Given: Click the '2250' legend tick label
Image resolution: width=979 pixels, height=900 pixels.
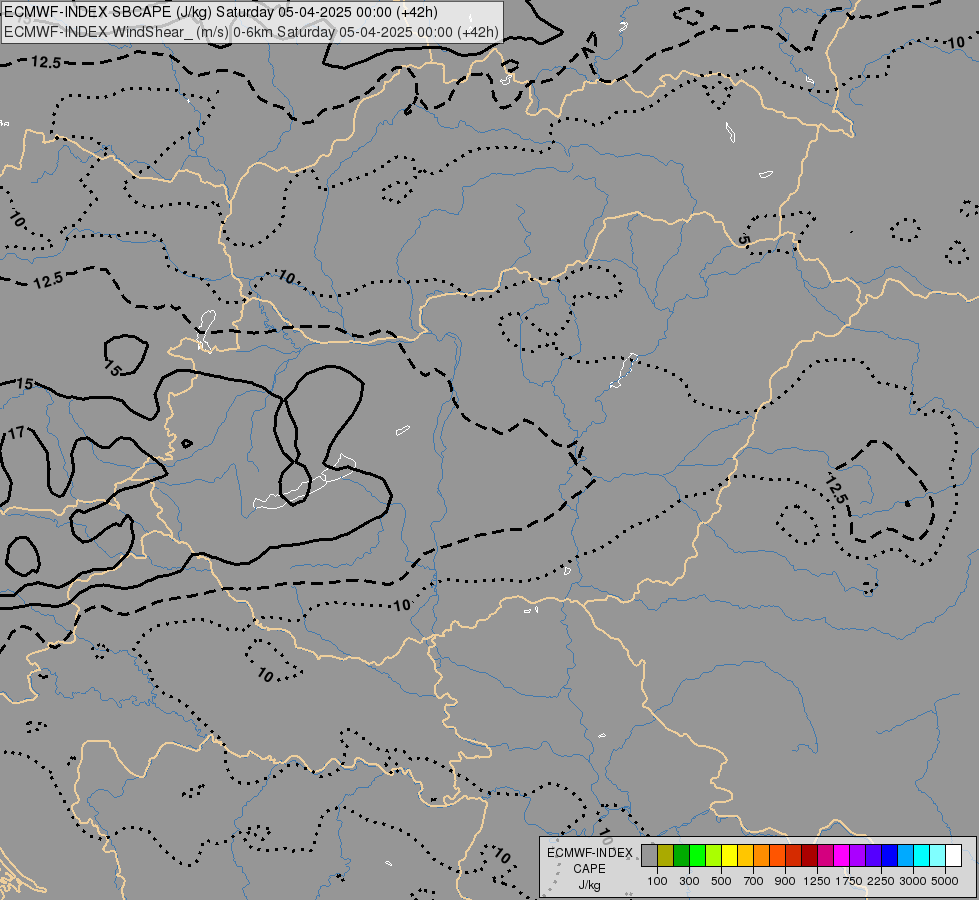Looking at the screenshot, I should 881,881.
